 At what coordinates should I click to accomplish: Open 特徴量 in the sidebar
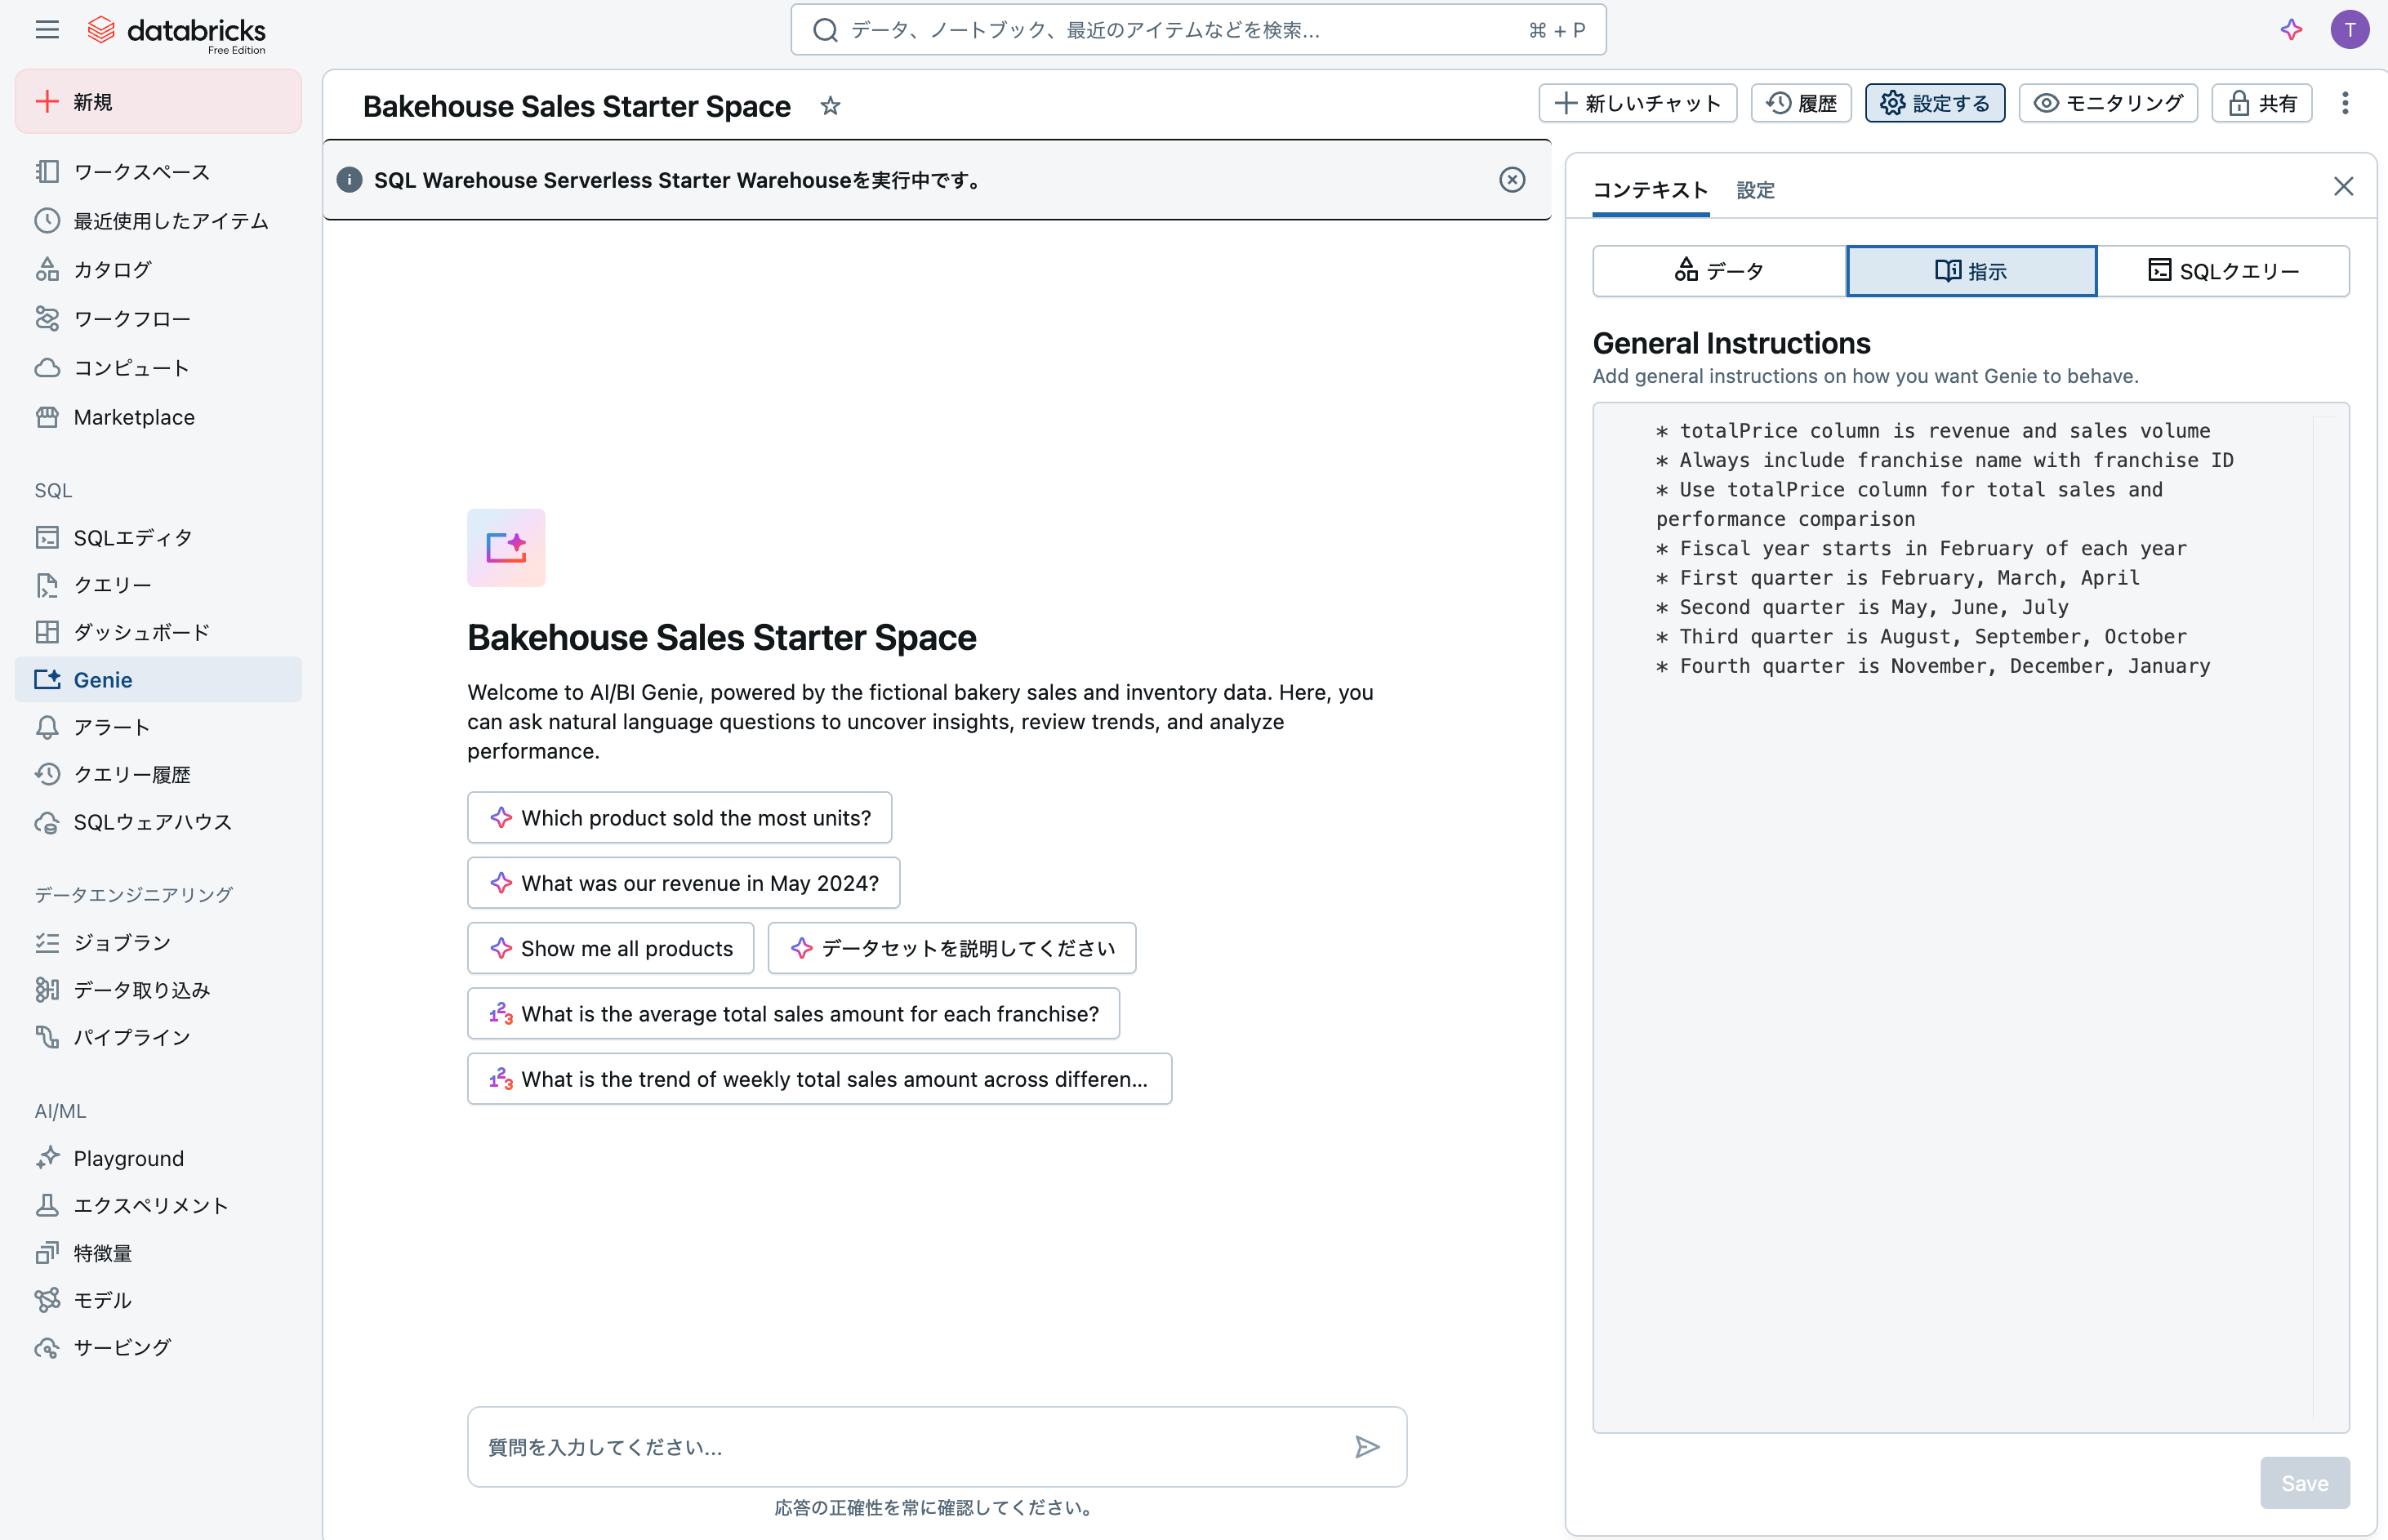click(158, 1253)
